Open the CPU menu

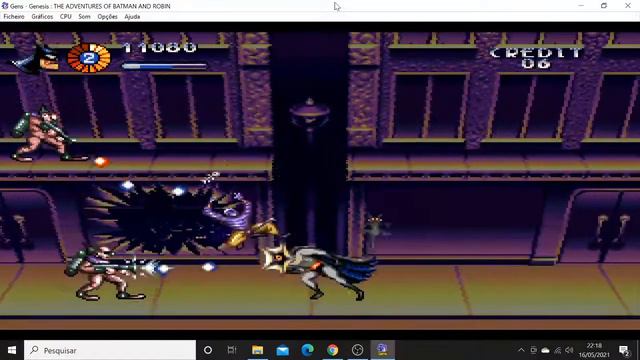[65, 17]
